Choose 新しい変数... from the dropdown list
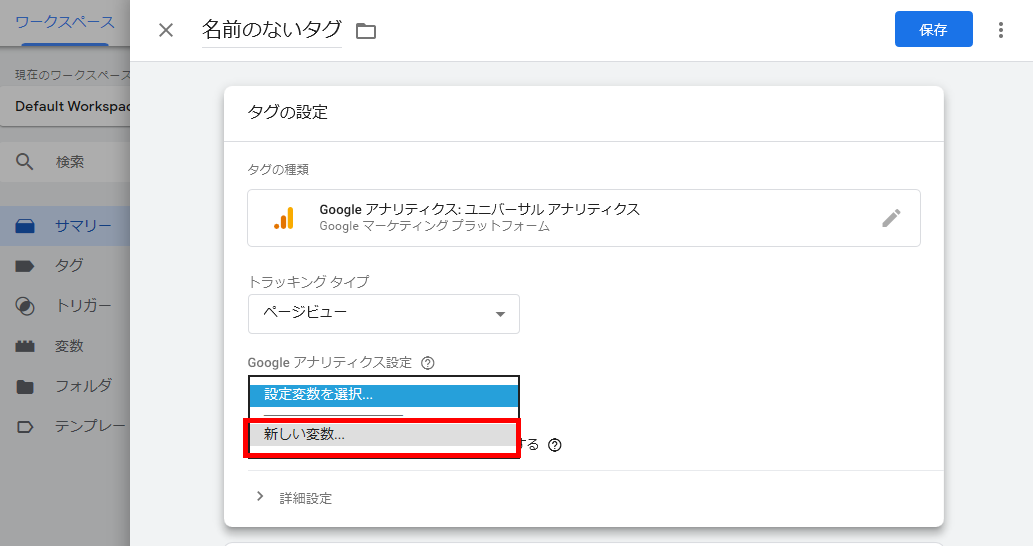1033x546 pixels. [382, 434]
